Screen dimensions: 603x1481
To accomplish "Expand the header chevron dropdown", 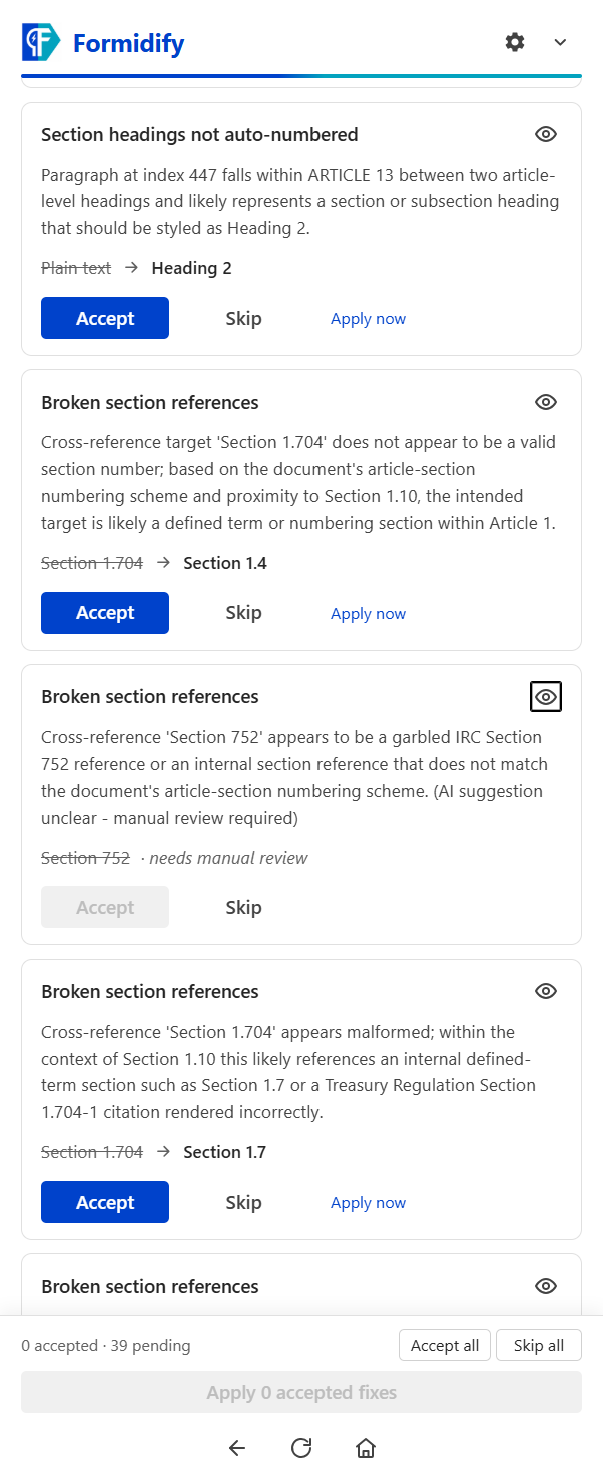I will 560,42.
